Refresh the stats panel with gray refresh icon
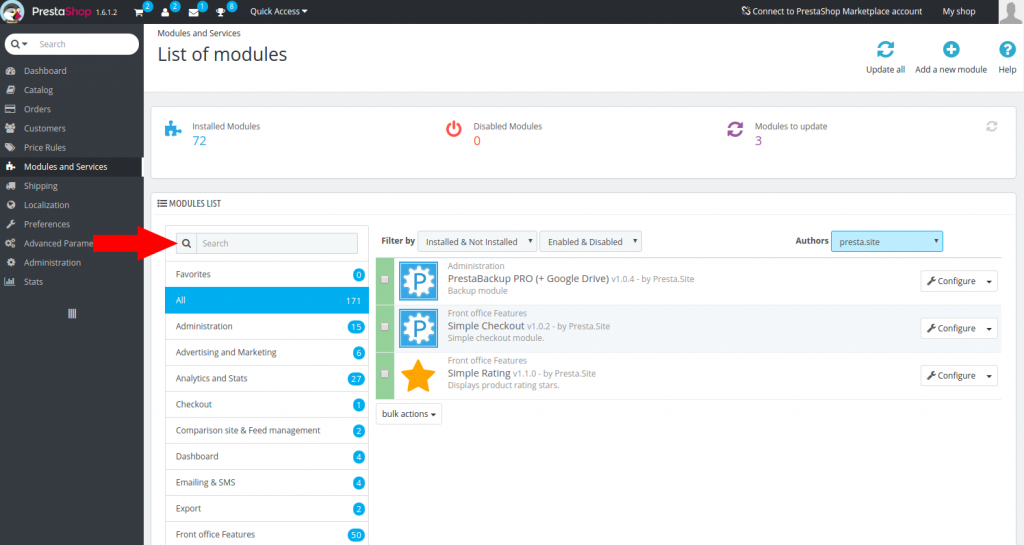The image size is (1024, 545). (x=991, y=127)
